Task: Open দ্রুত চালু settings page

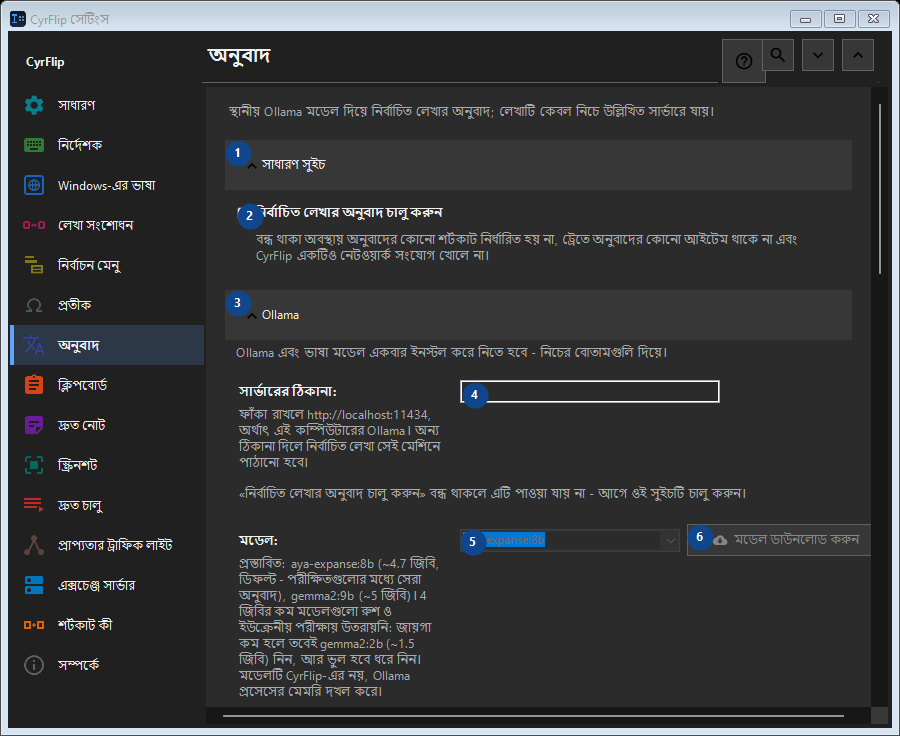Action: [x=107, y=505]
